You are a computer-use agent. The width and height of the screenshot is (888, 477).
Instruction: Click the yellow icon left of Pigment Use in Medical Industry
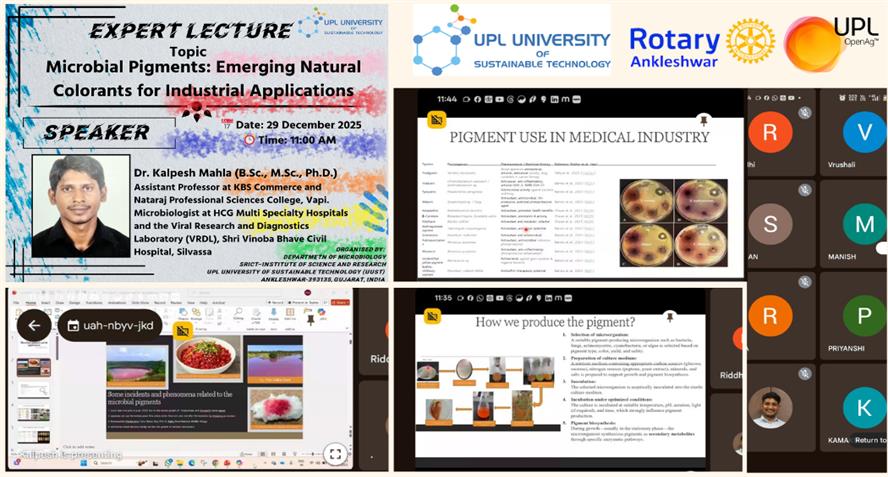435,120
